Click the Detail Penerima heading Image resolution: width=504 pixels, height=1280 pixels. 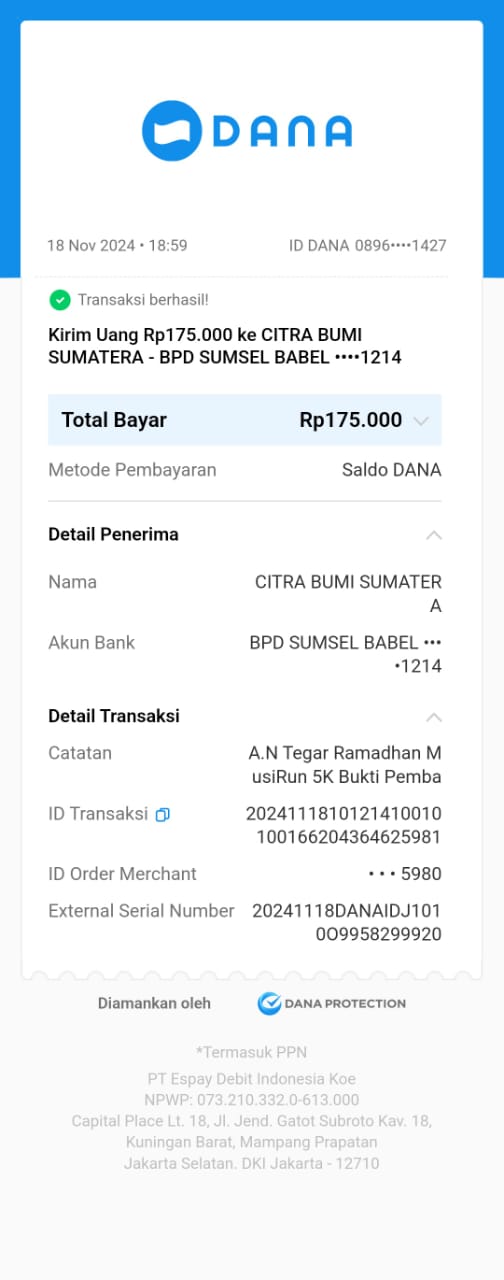113,535
